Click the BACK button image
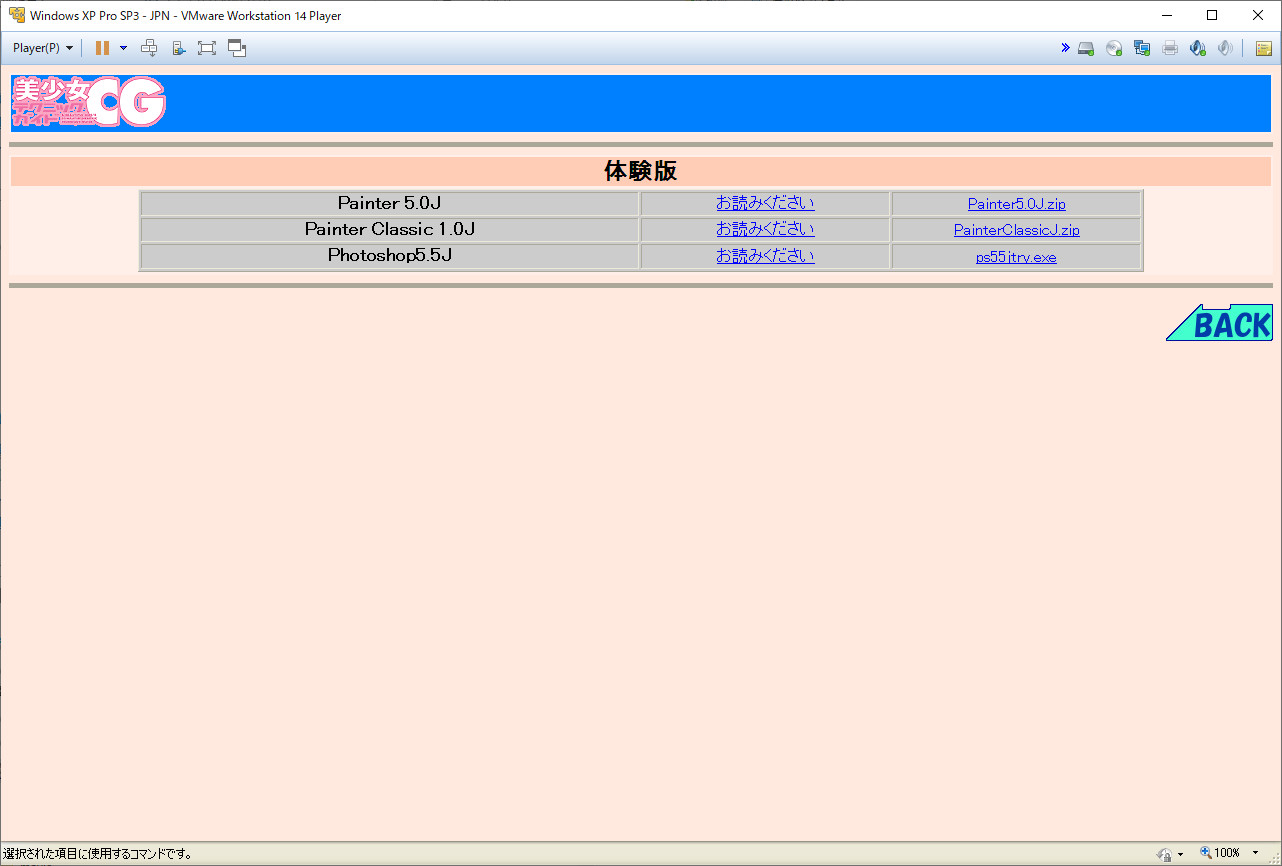The height and width of the screenshot is (866, 1282). (1219, 322)
